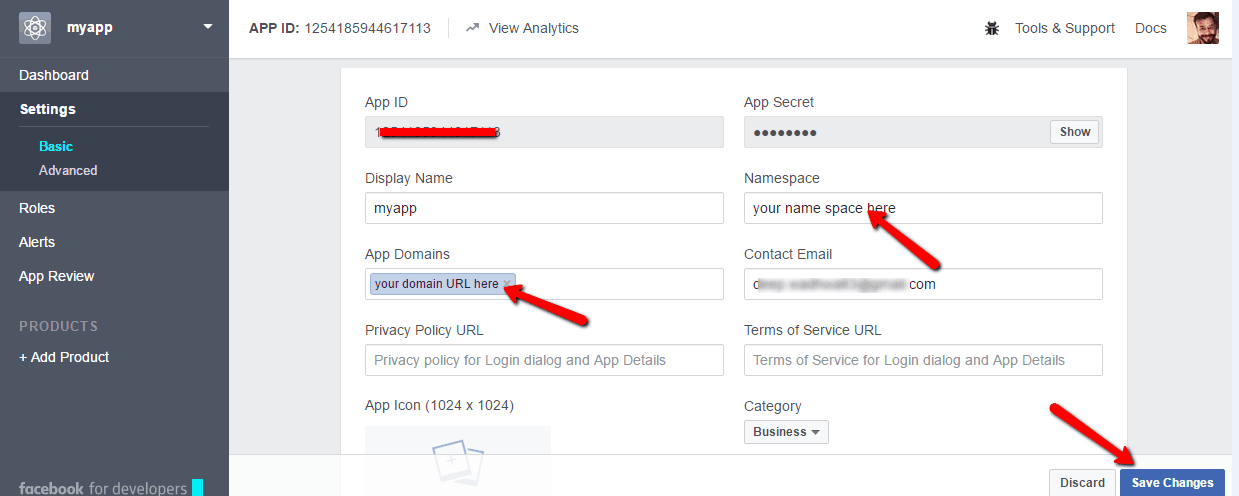Open Basic settings subsection
This screenshot has height=496, width=1239.
(56, 146)
